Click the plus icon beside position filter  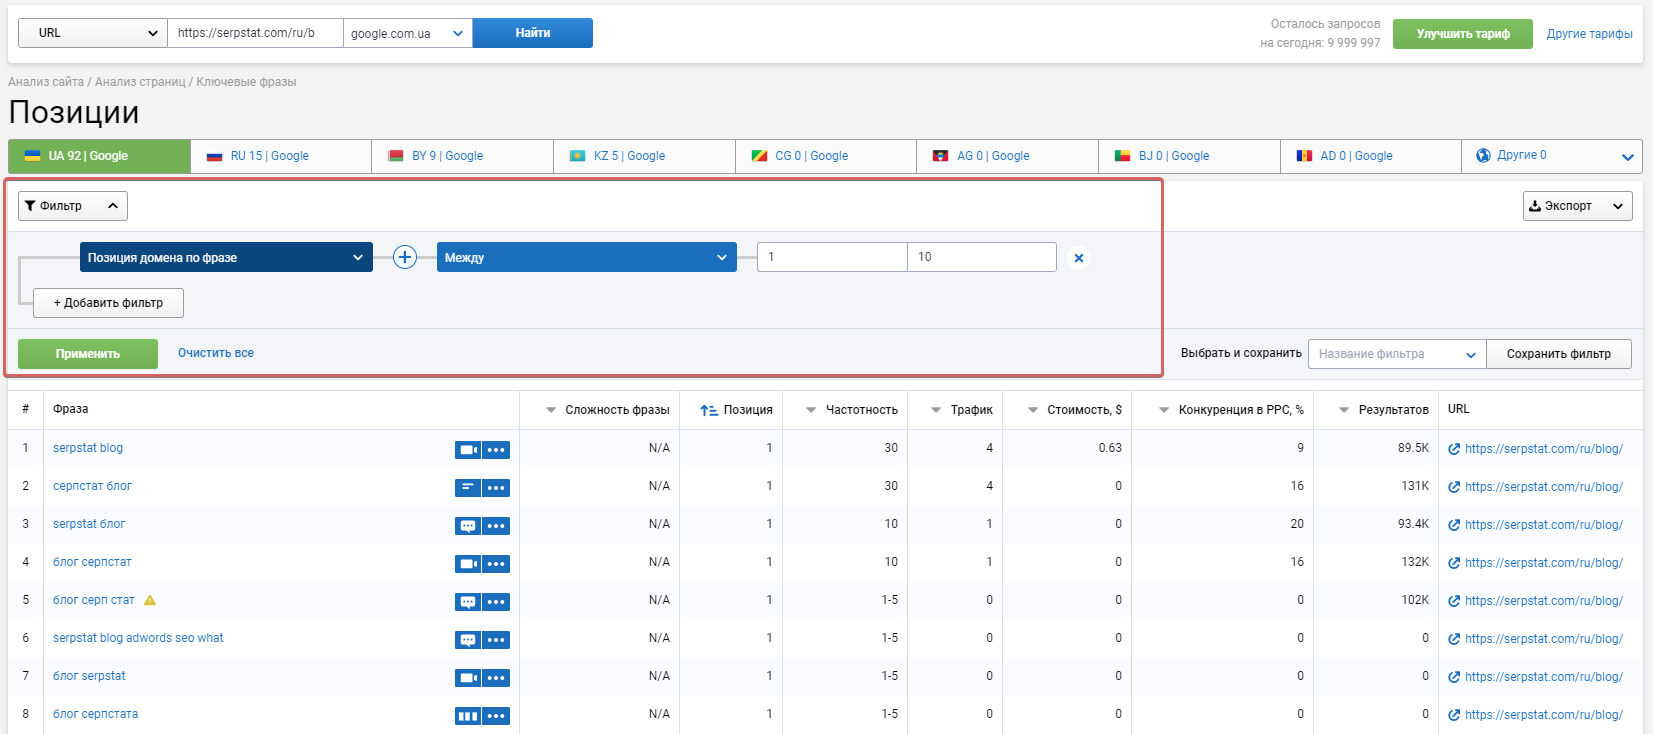click(404, 257)
